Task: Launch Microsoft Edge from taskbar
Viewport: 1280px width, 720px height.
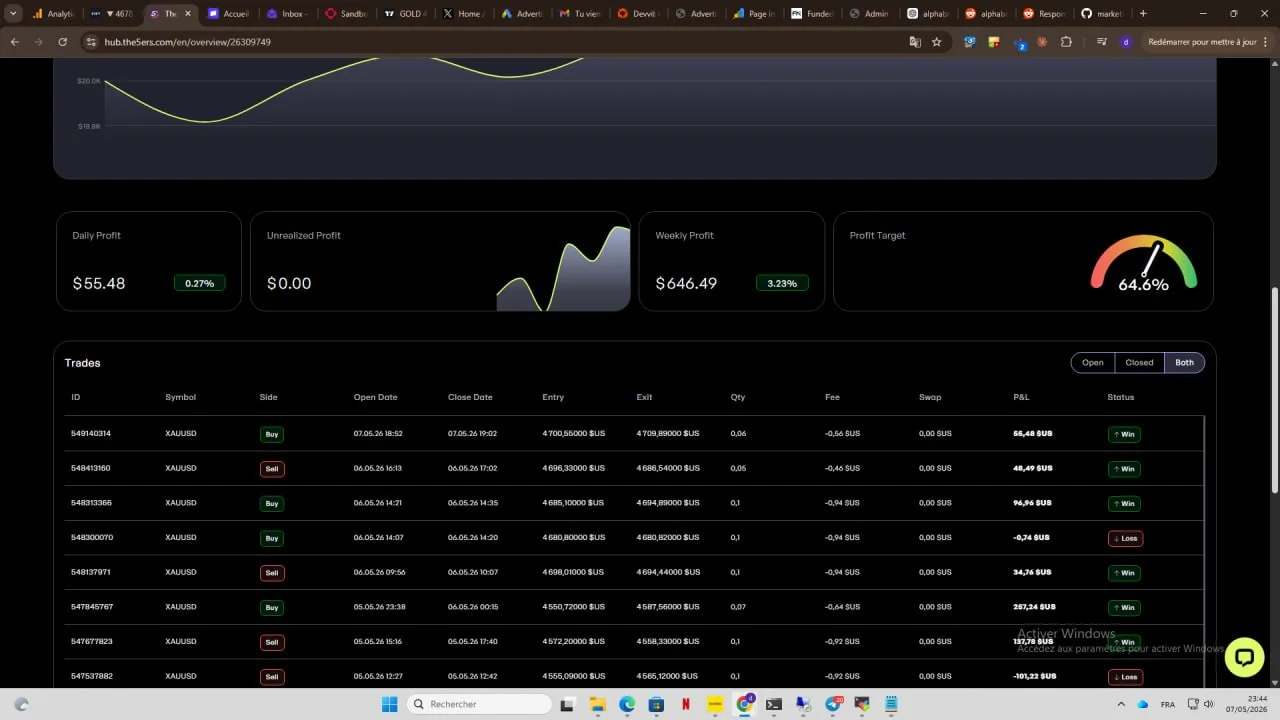Action: click(627, 704)
